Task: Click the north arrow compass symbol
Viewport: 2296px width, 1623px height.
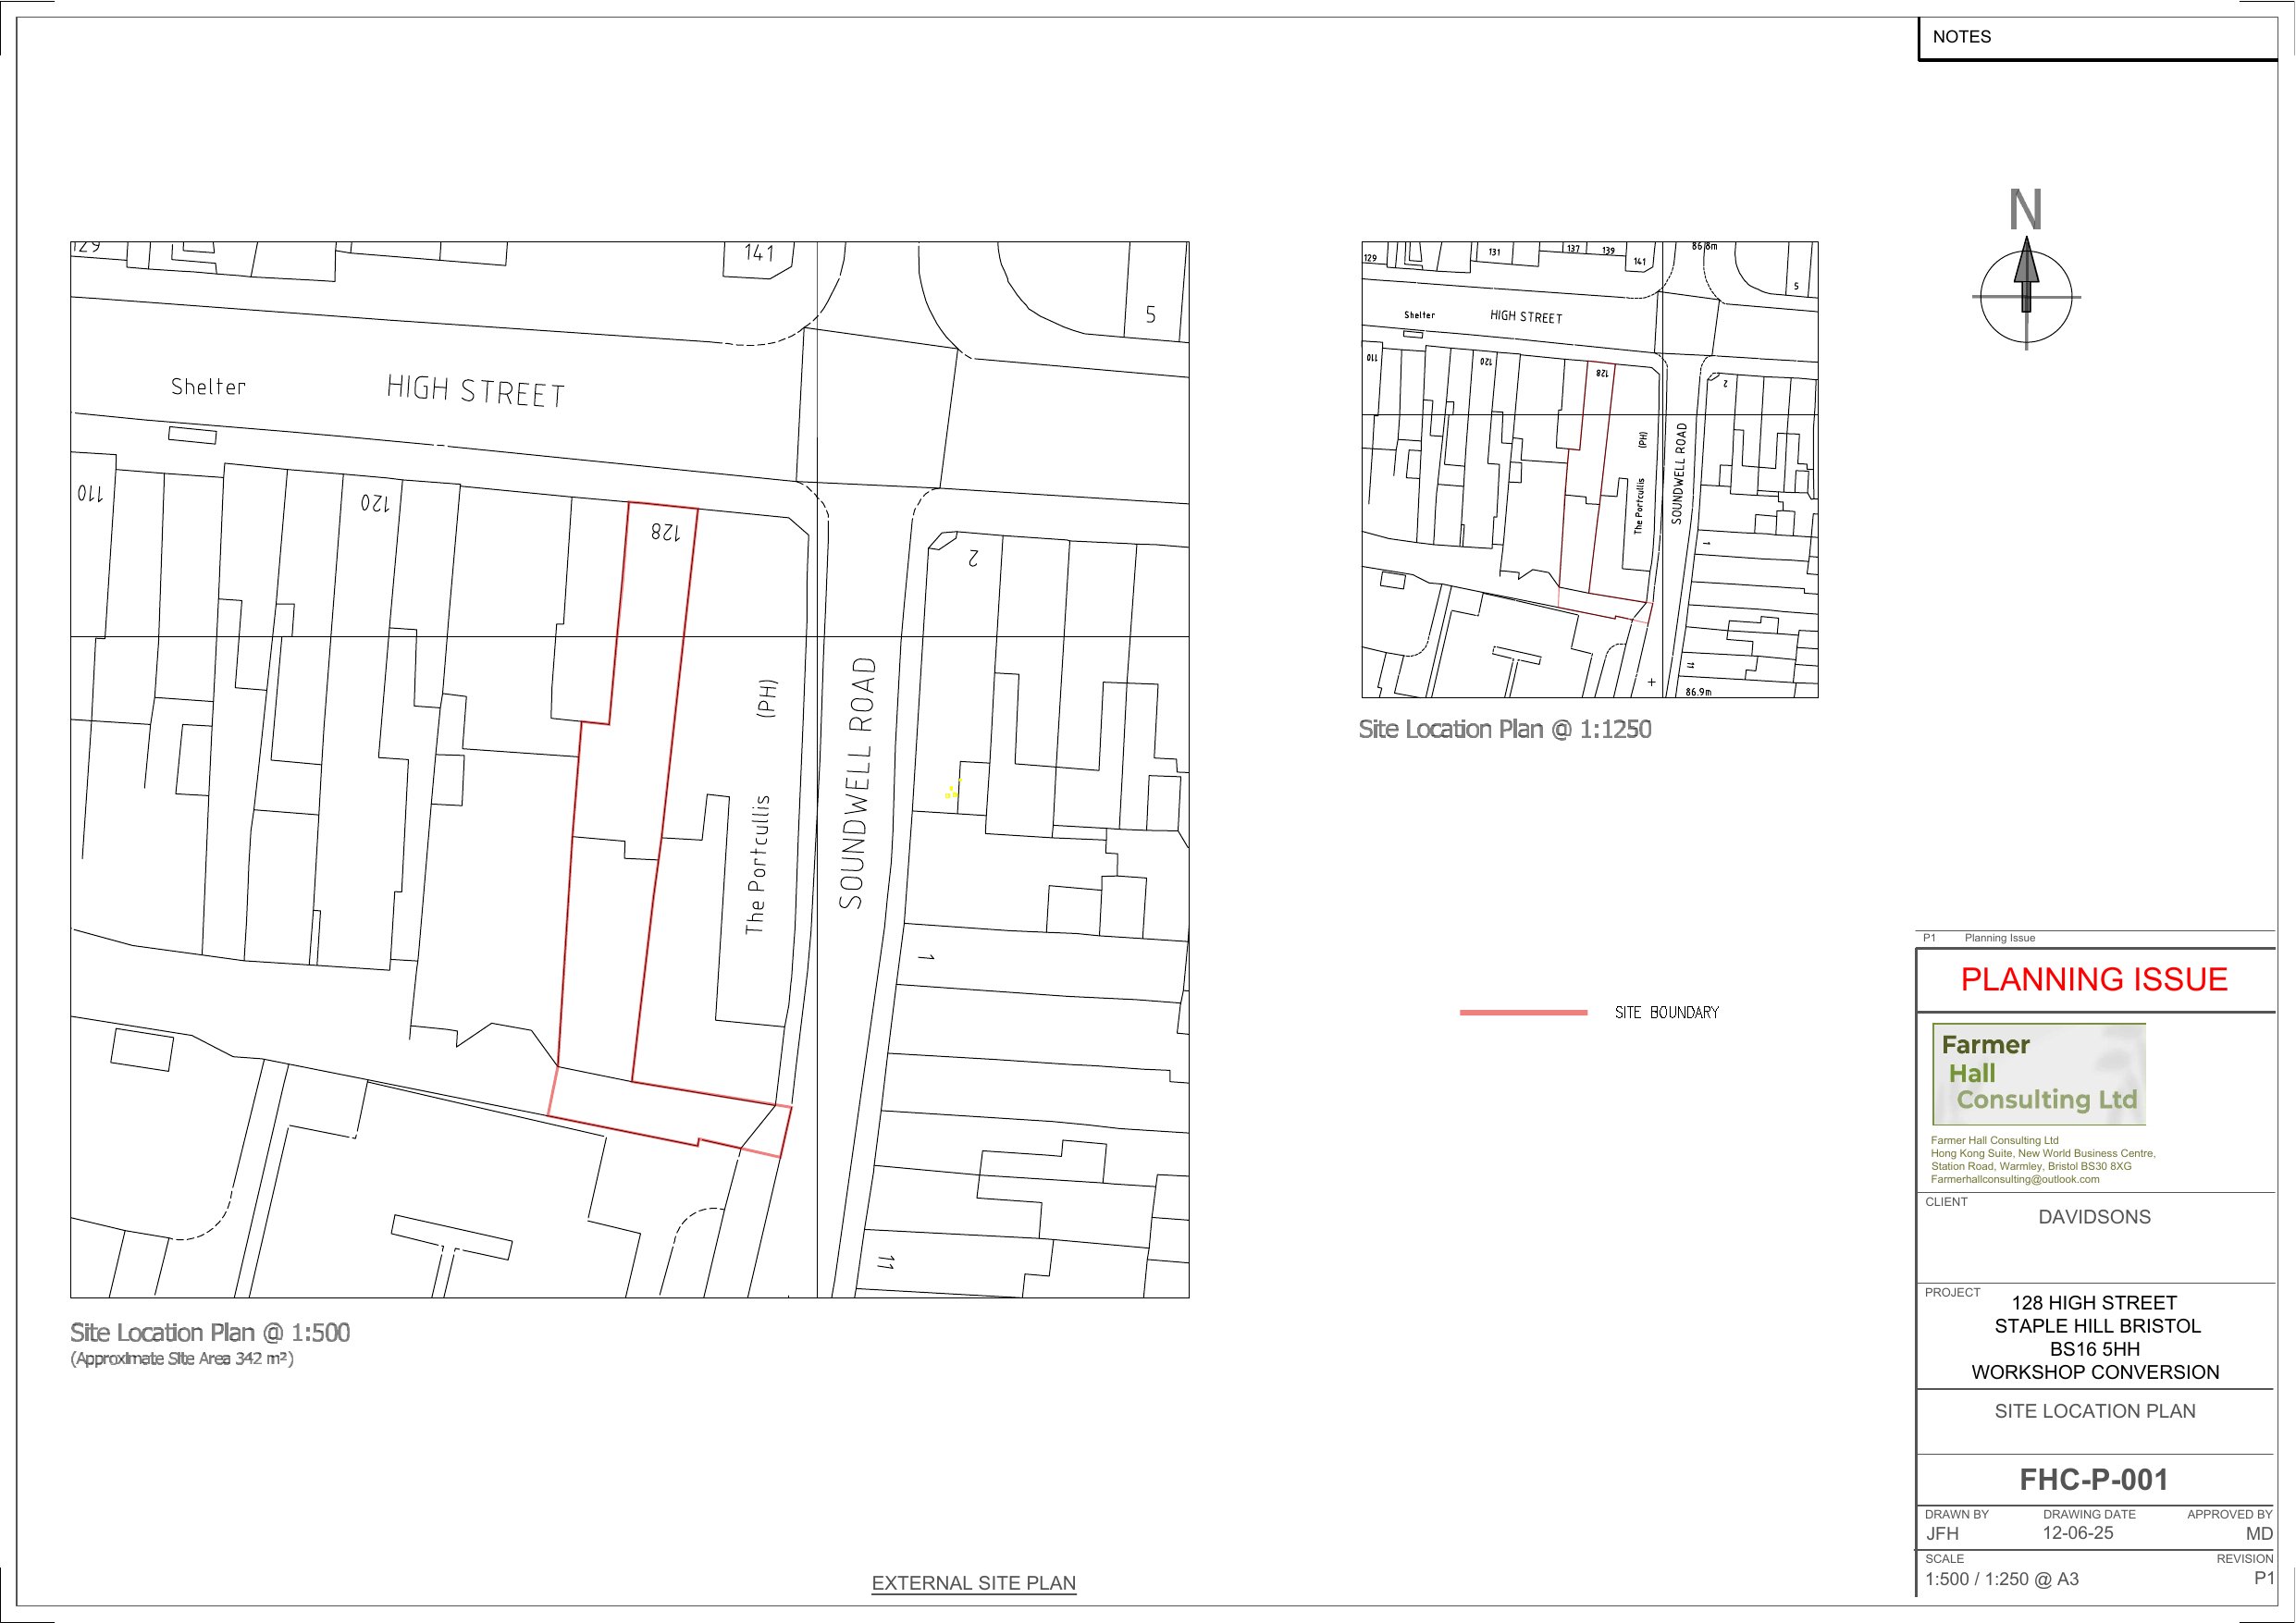Action: pyautogui.click(x=2026, y=296)
